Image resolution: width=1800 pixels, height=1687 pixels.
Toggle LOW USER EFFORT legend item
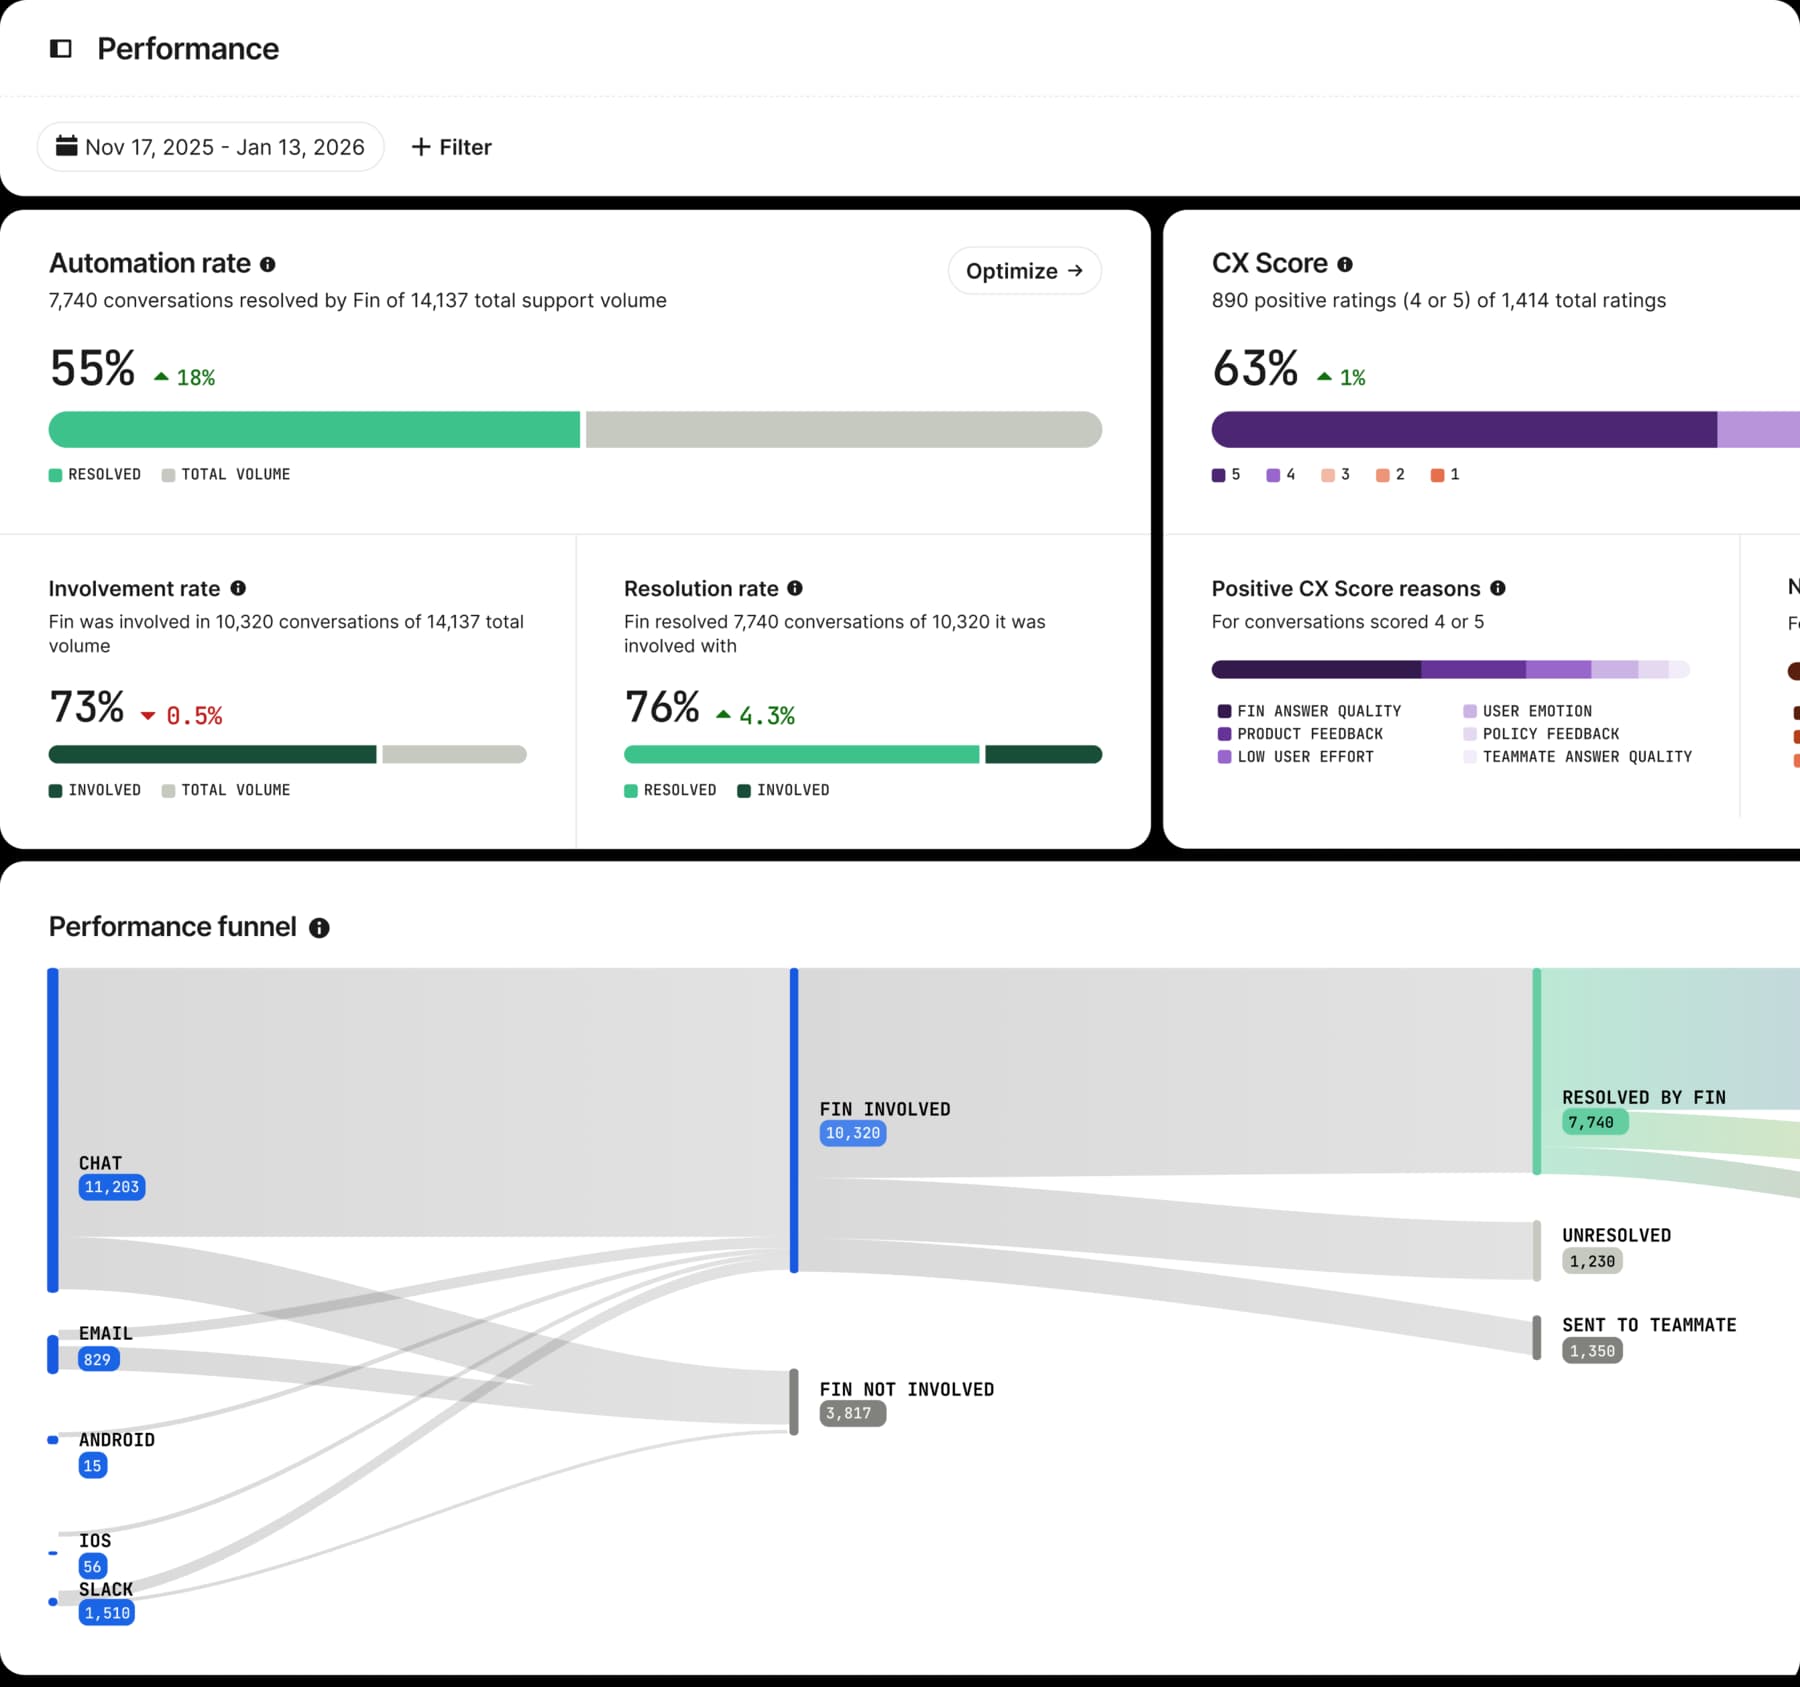[x=1295, y=757]
